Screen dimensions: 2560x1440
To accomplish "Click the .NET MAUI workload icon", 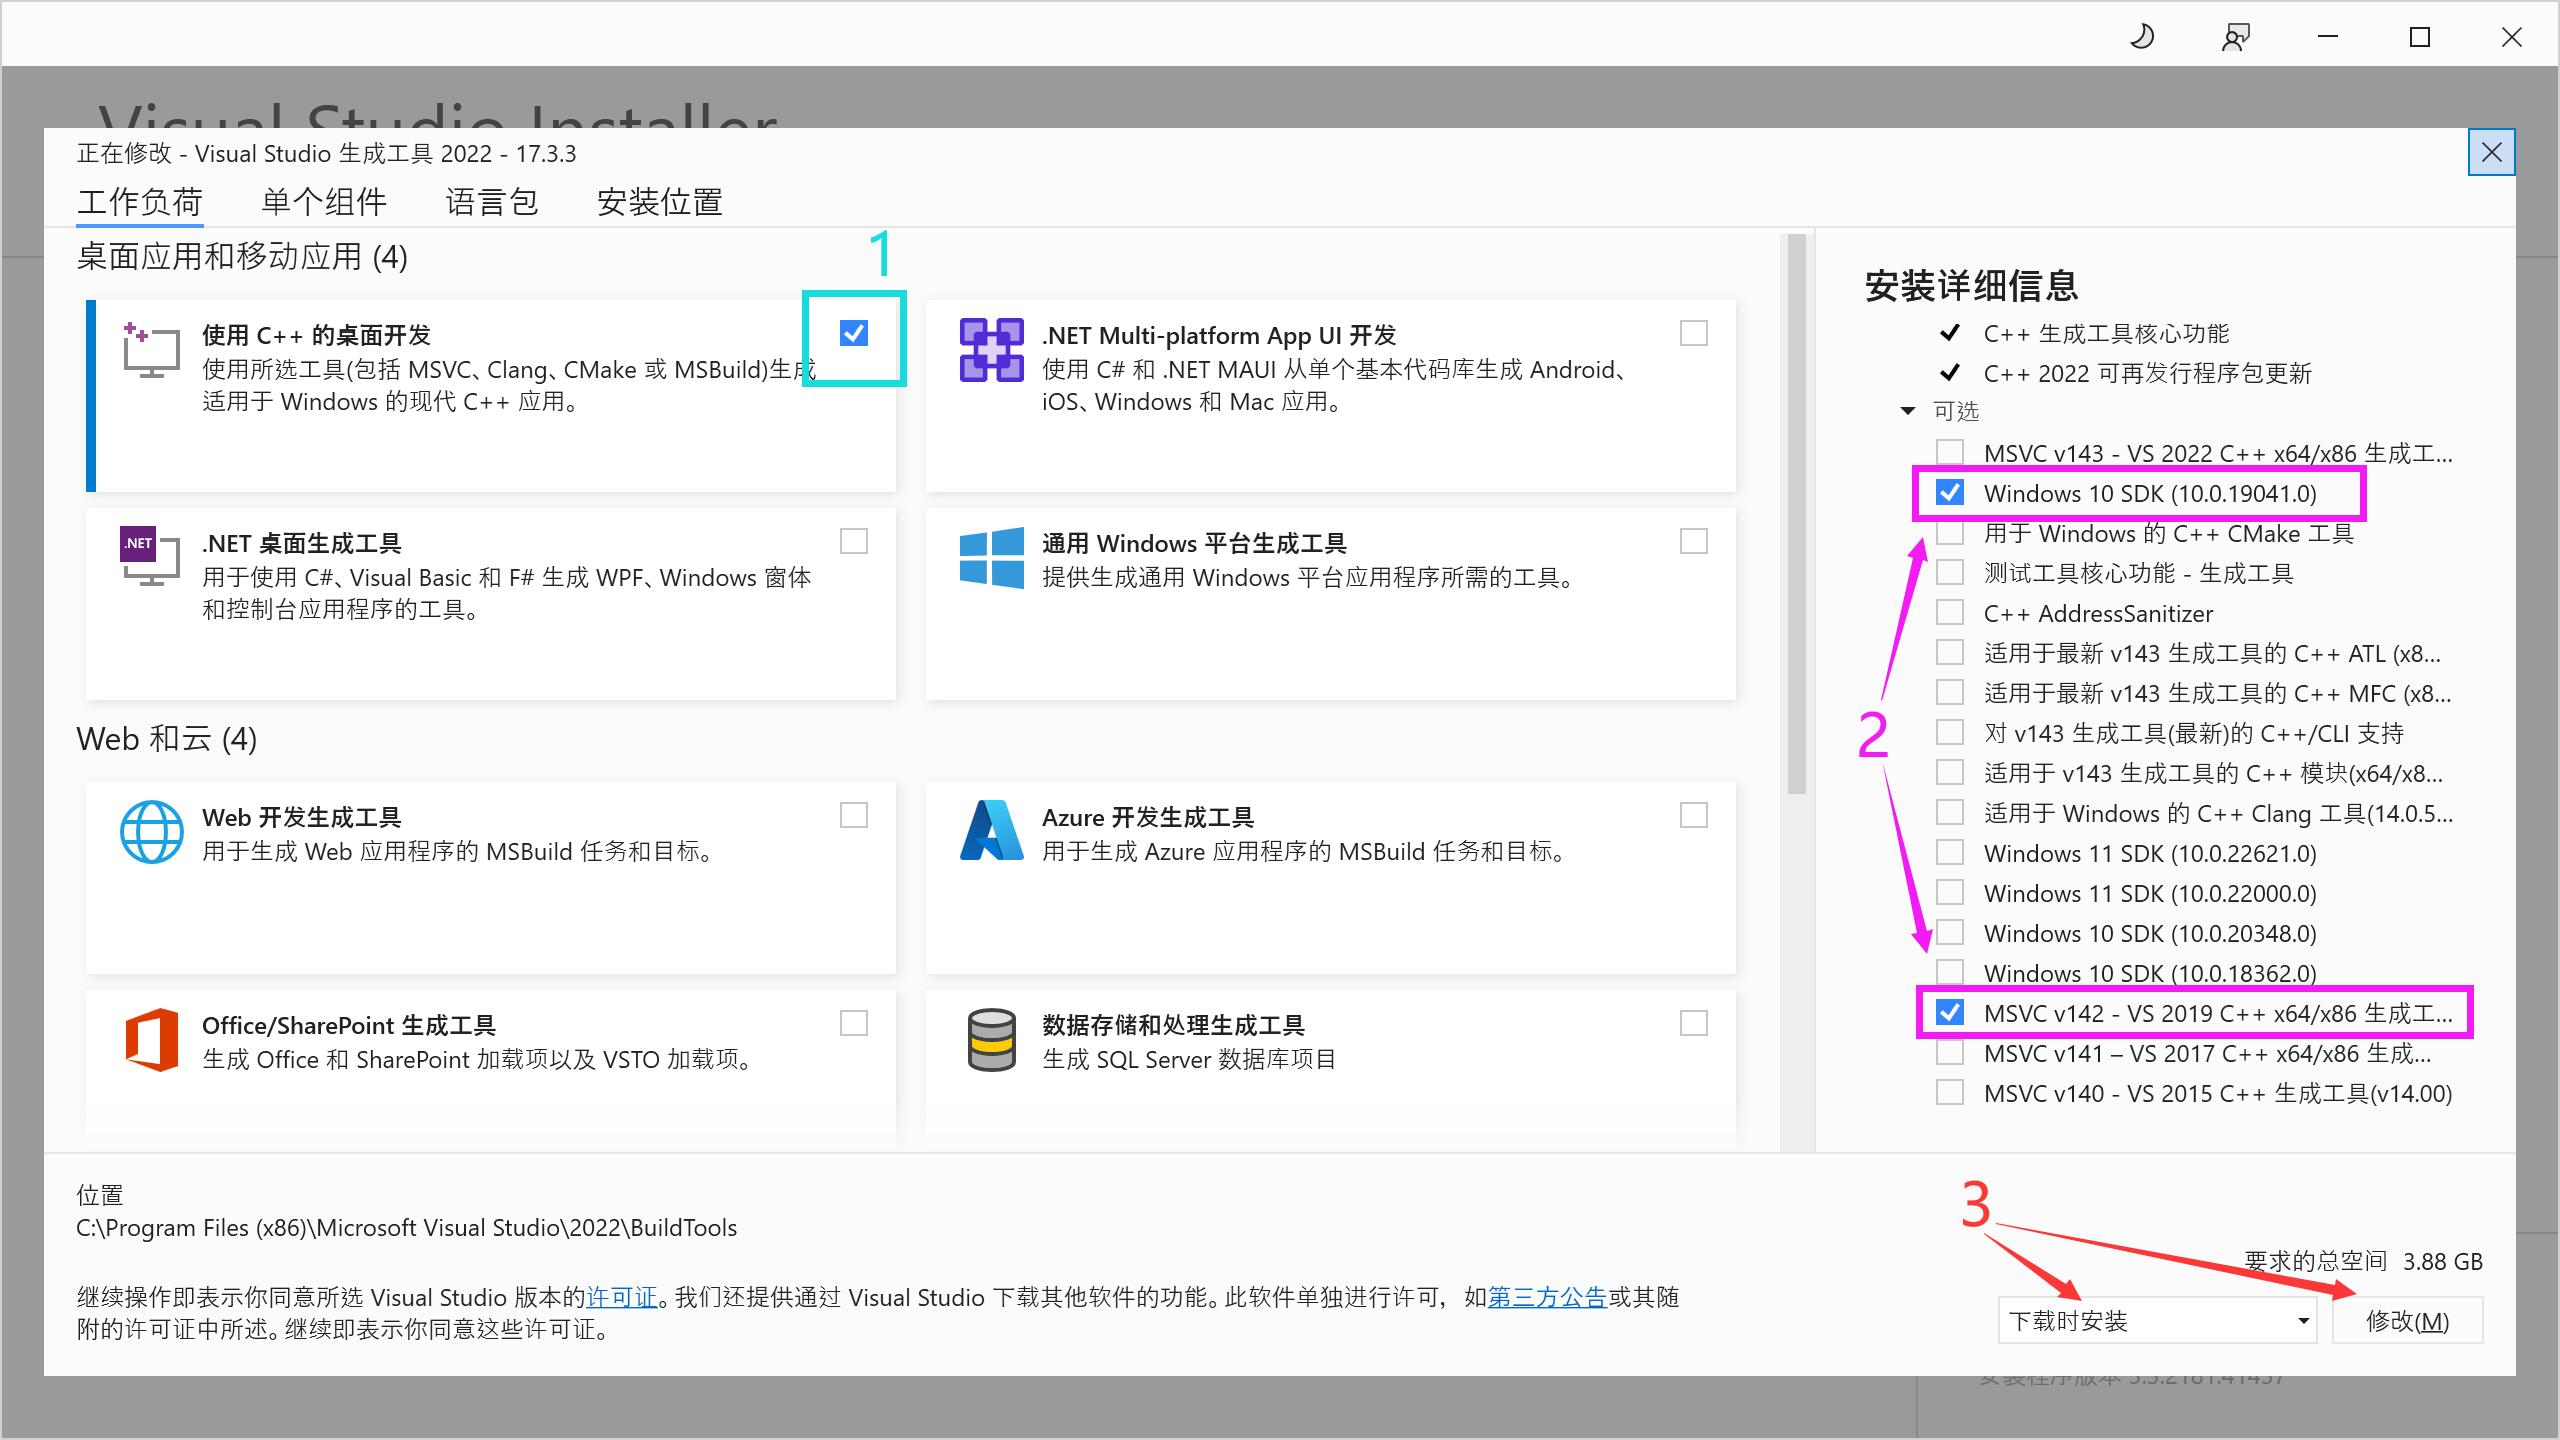I will coord(991,350).
